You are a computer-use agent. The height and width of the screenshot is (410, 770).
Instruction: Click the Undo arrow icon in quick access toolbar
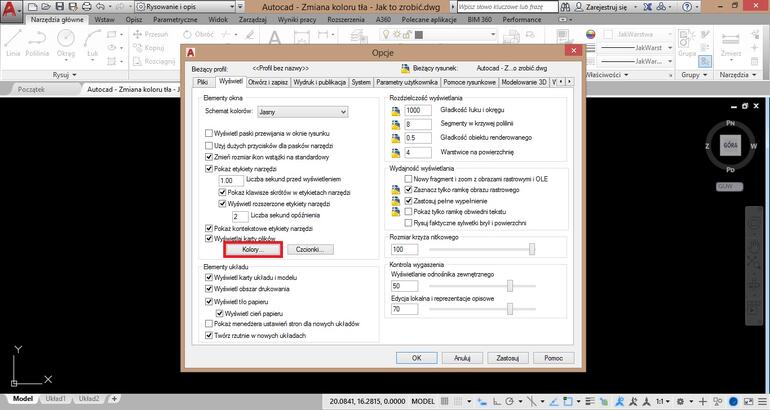click(100, 7)
